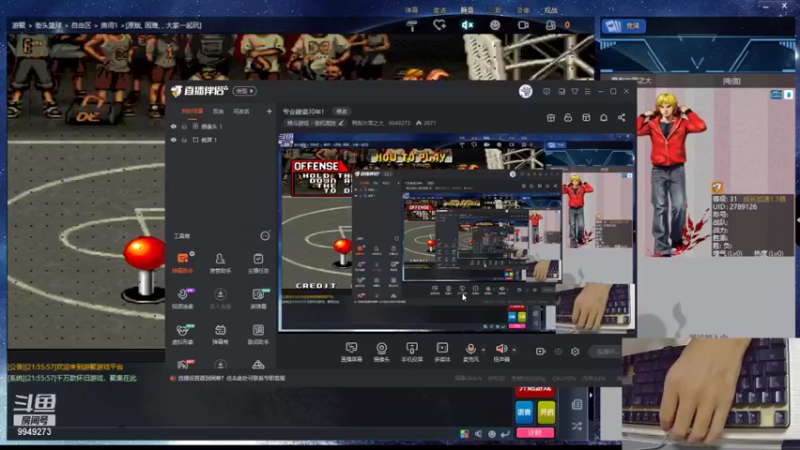Click the 竞猜 button in the right panel
The image size is (800, 450).
[x=624, y=26]
